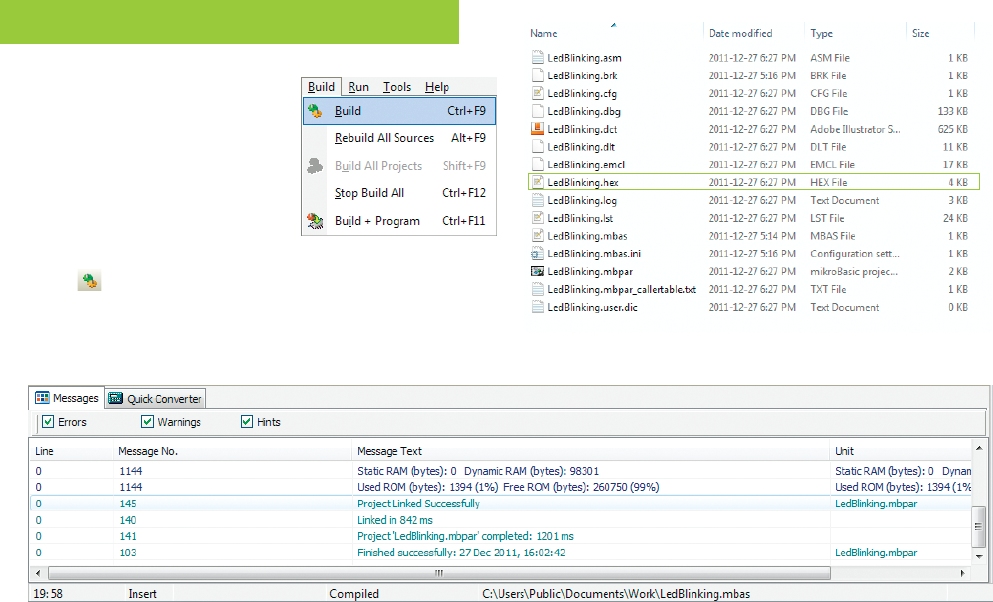Switch to the Quick Converter tab

click(x=155, y=399)
